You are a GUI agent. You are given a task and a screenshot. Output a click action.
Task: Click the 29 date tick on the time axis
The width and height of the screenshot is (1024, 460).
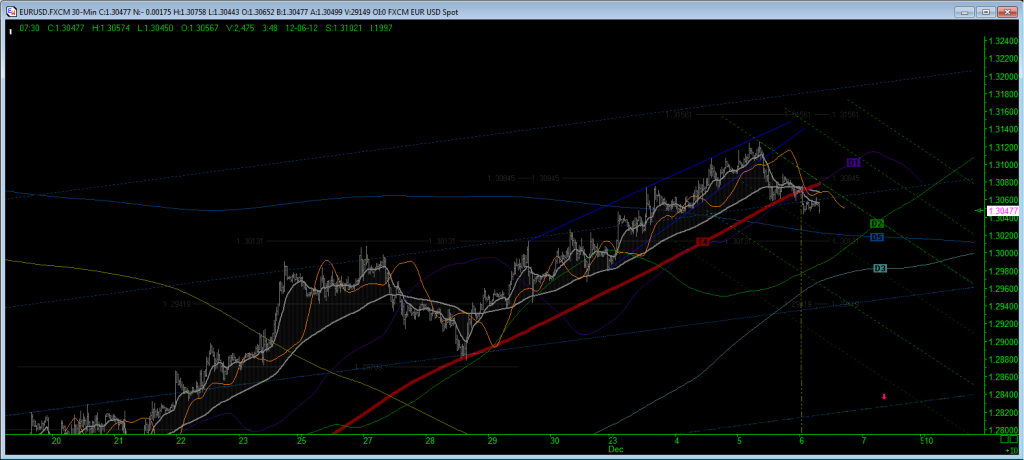(x=492, y=441)
